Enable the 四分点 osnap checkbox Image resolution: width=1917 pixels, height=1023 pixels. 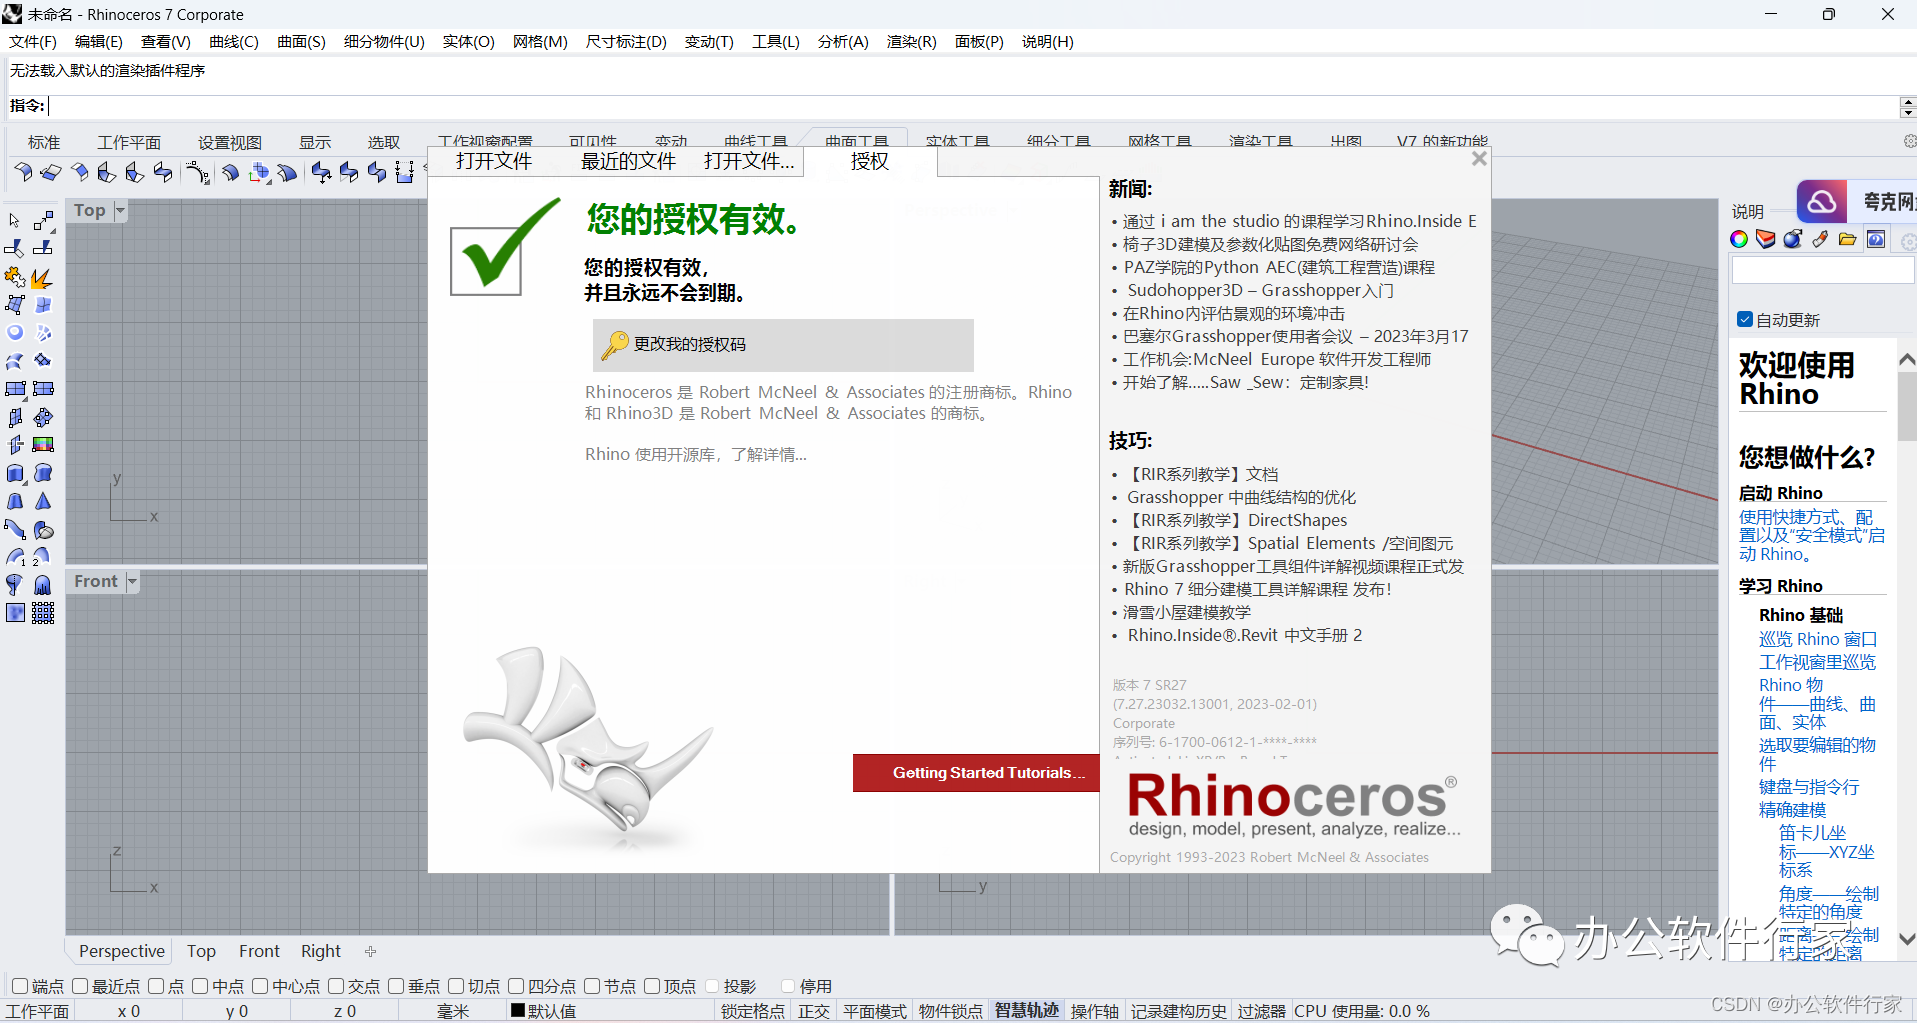click(x=516, y=986)
